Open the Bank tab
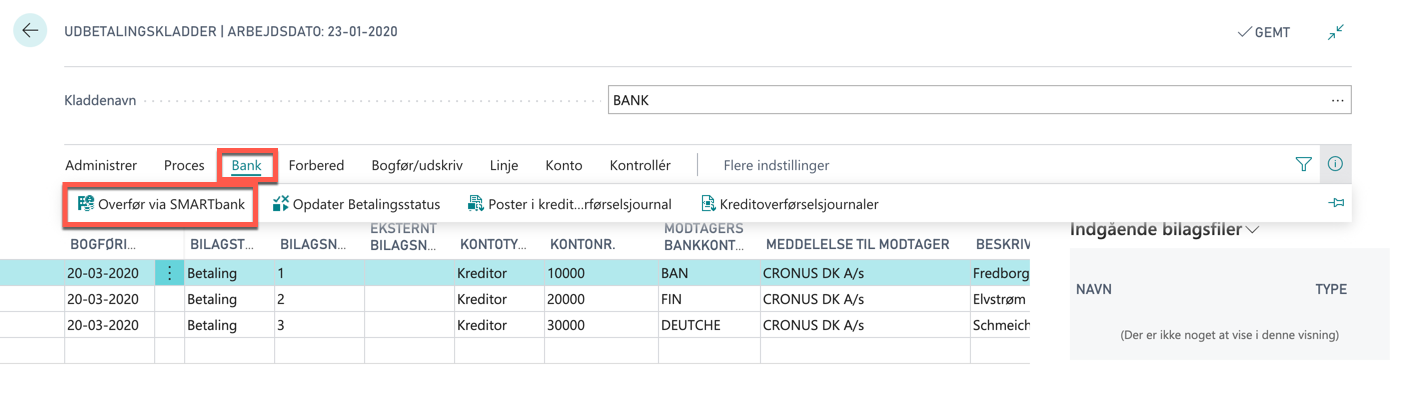 246,165
